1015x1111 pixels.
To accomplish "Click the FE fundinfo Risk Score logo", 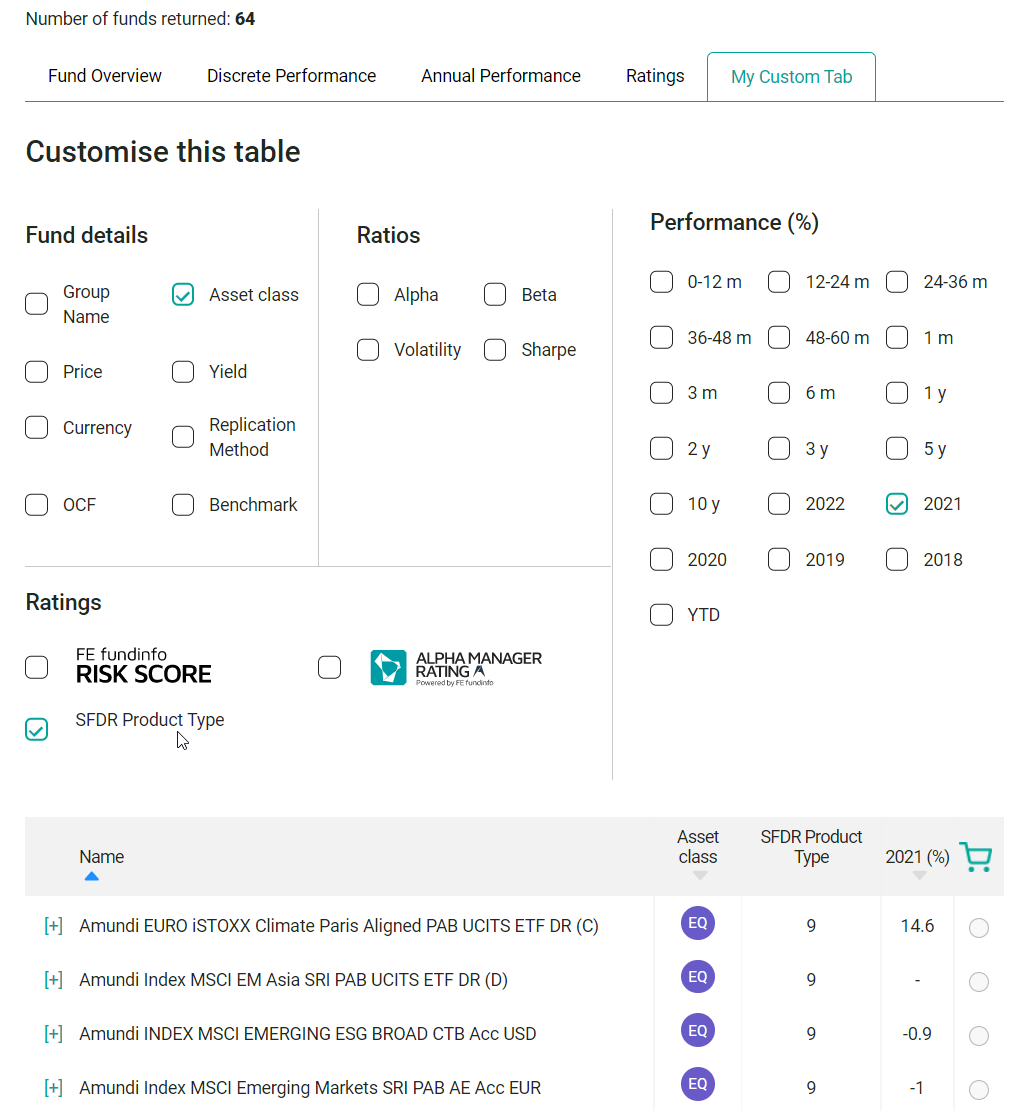I will click(143, 667).
